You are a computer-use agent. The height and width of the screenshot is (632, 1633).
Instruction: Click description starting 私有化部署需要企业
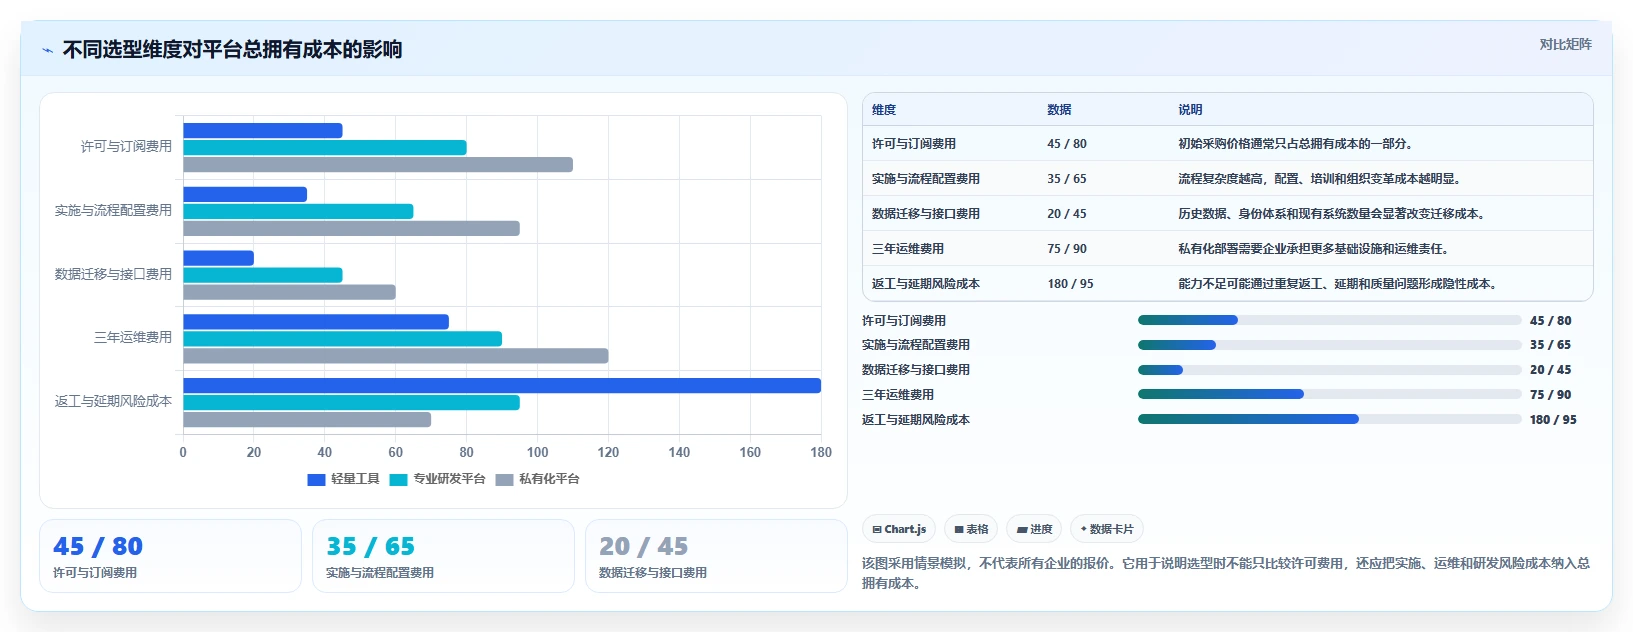[x=1314, y=249]
